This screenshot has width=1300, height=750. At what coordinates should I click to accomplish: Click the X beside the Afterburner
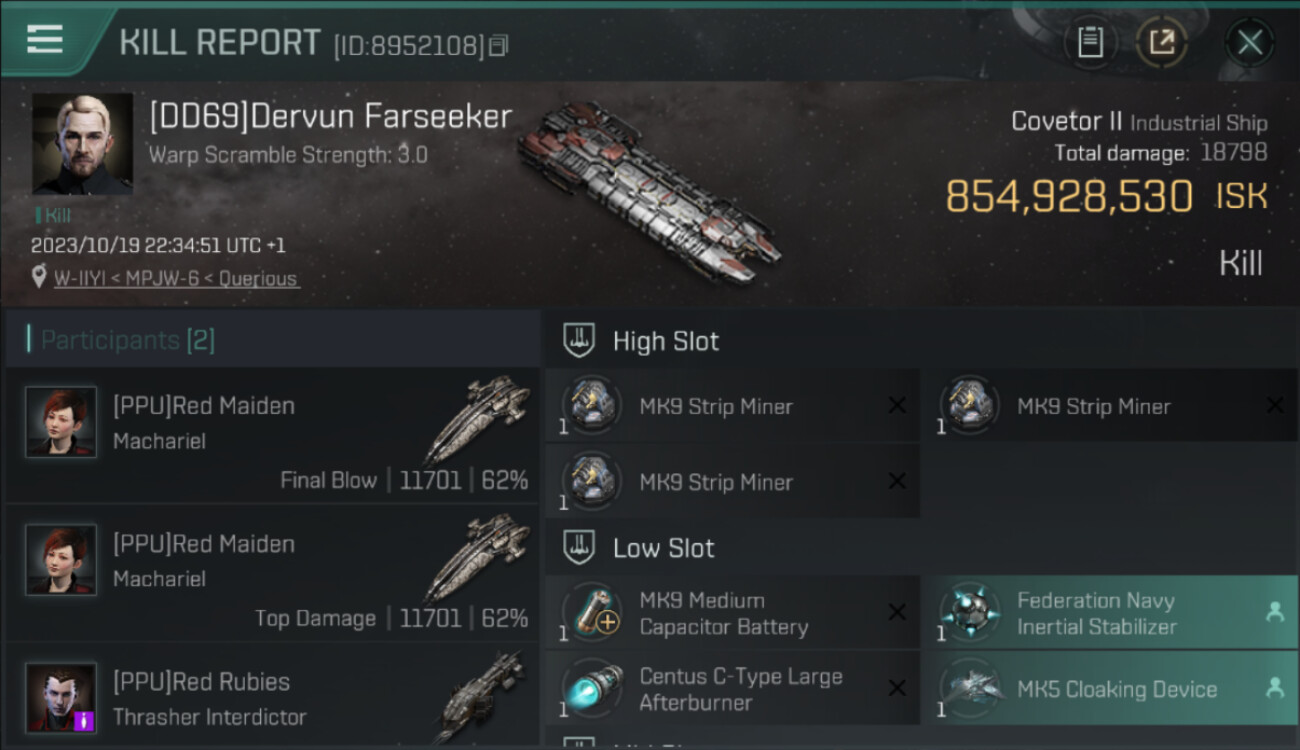[897, 688]
